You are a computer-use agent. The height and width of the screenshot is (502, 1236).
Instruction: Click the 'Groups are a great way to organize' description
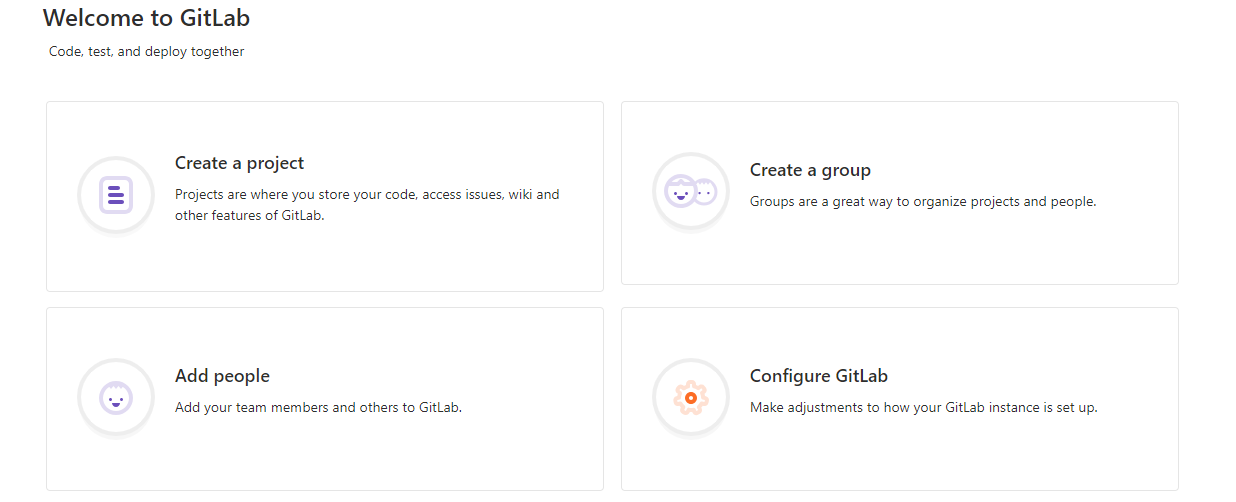(923, 201)
